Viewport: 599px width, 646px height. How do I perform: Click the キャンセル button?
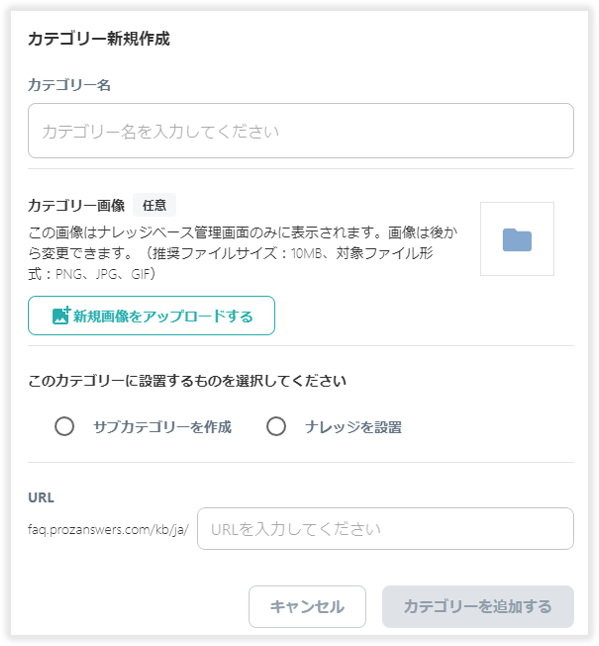(307, 606)
